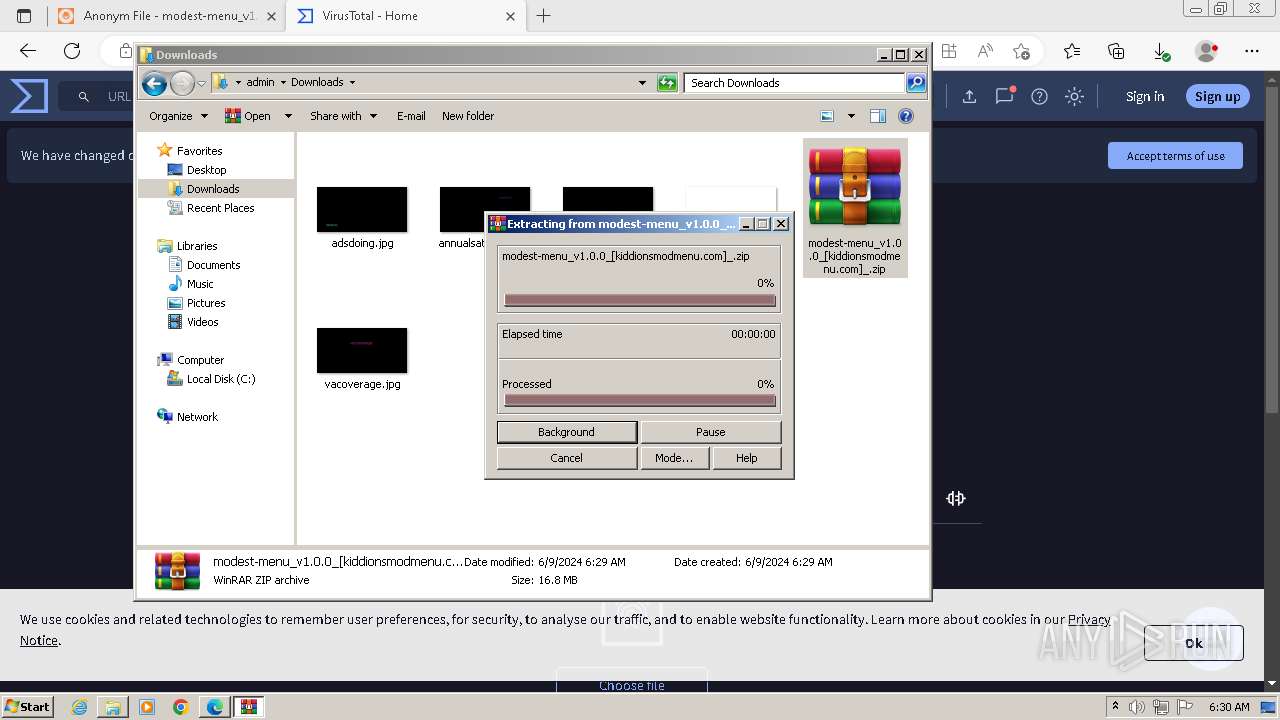Click VirusTotal help question icon

click(1039, 97)
